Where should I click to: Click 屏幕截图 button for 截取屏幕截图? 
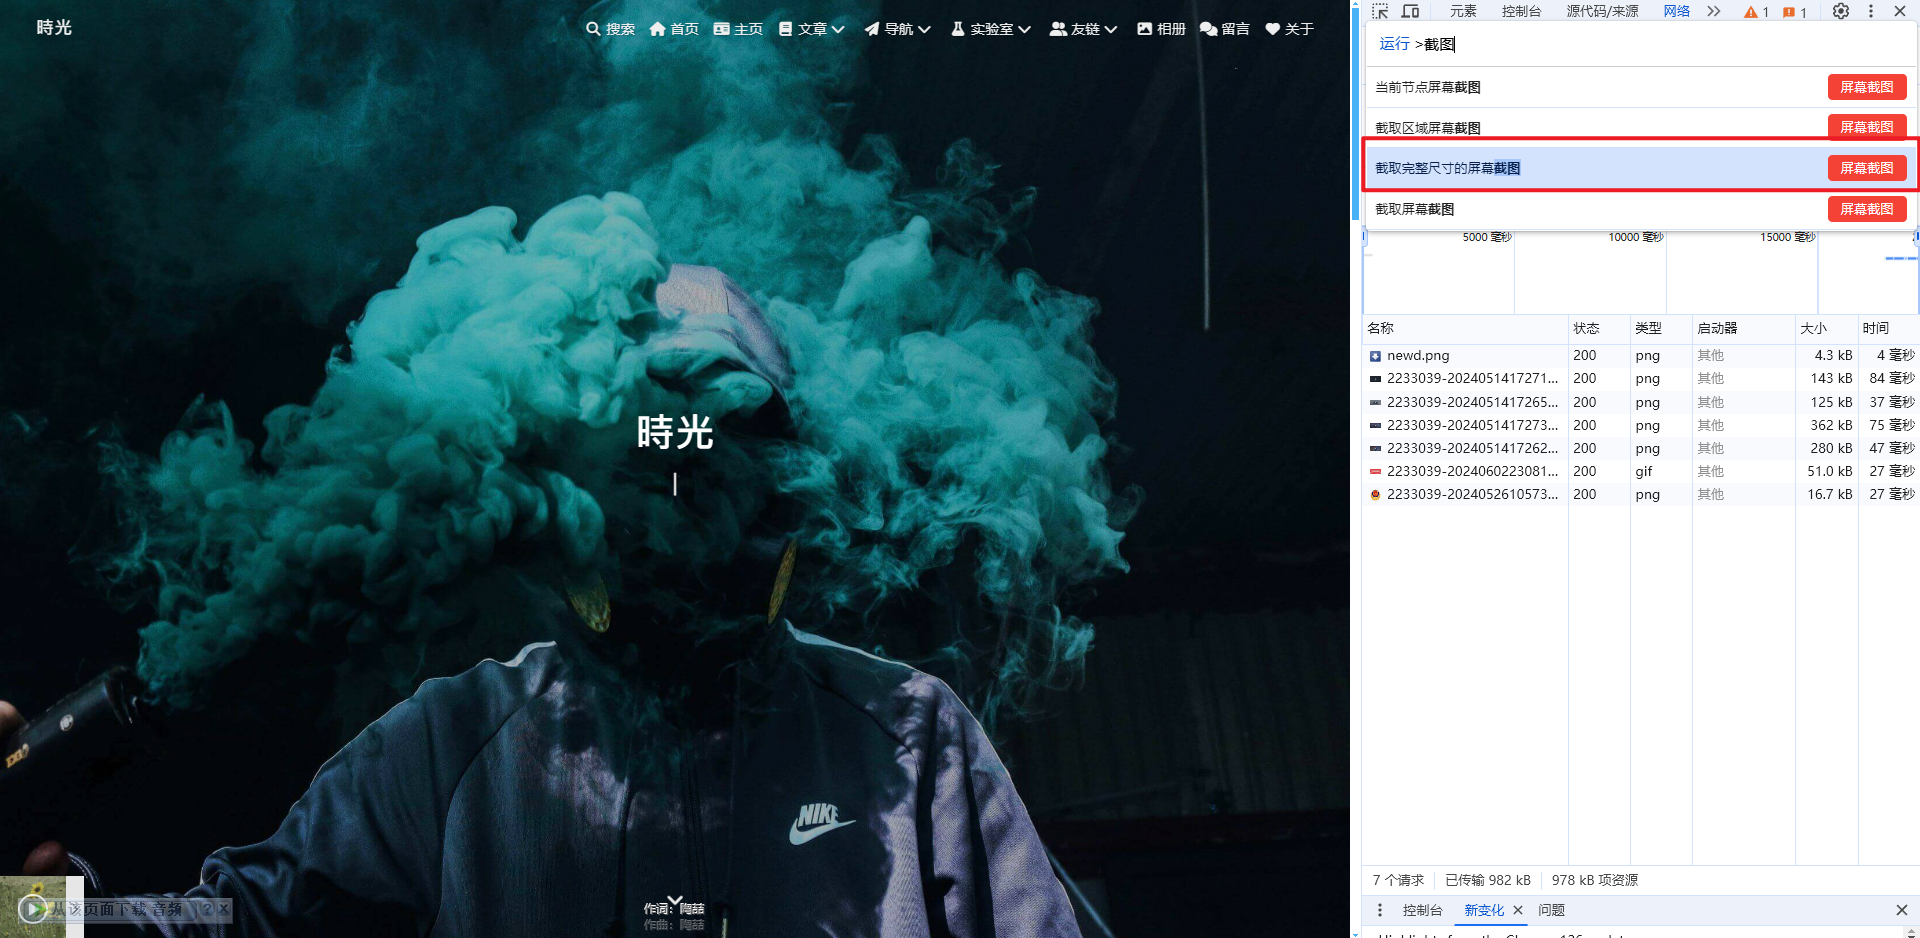point(1867,209)
